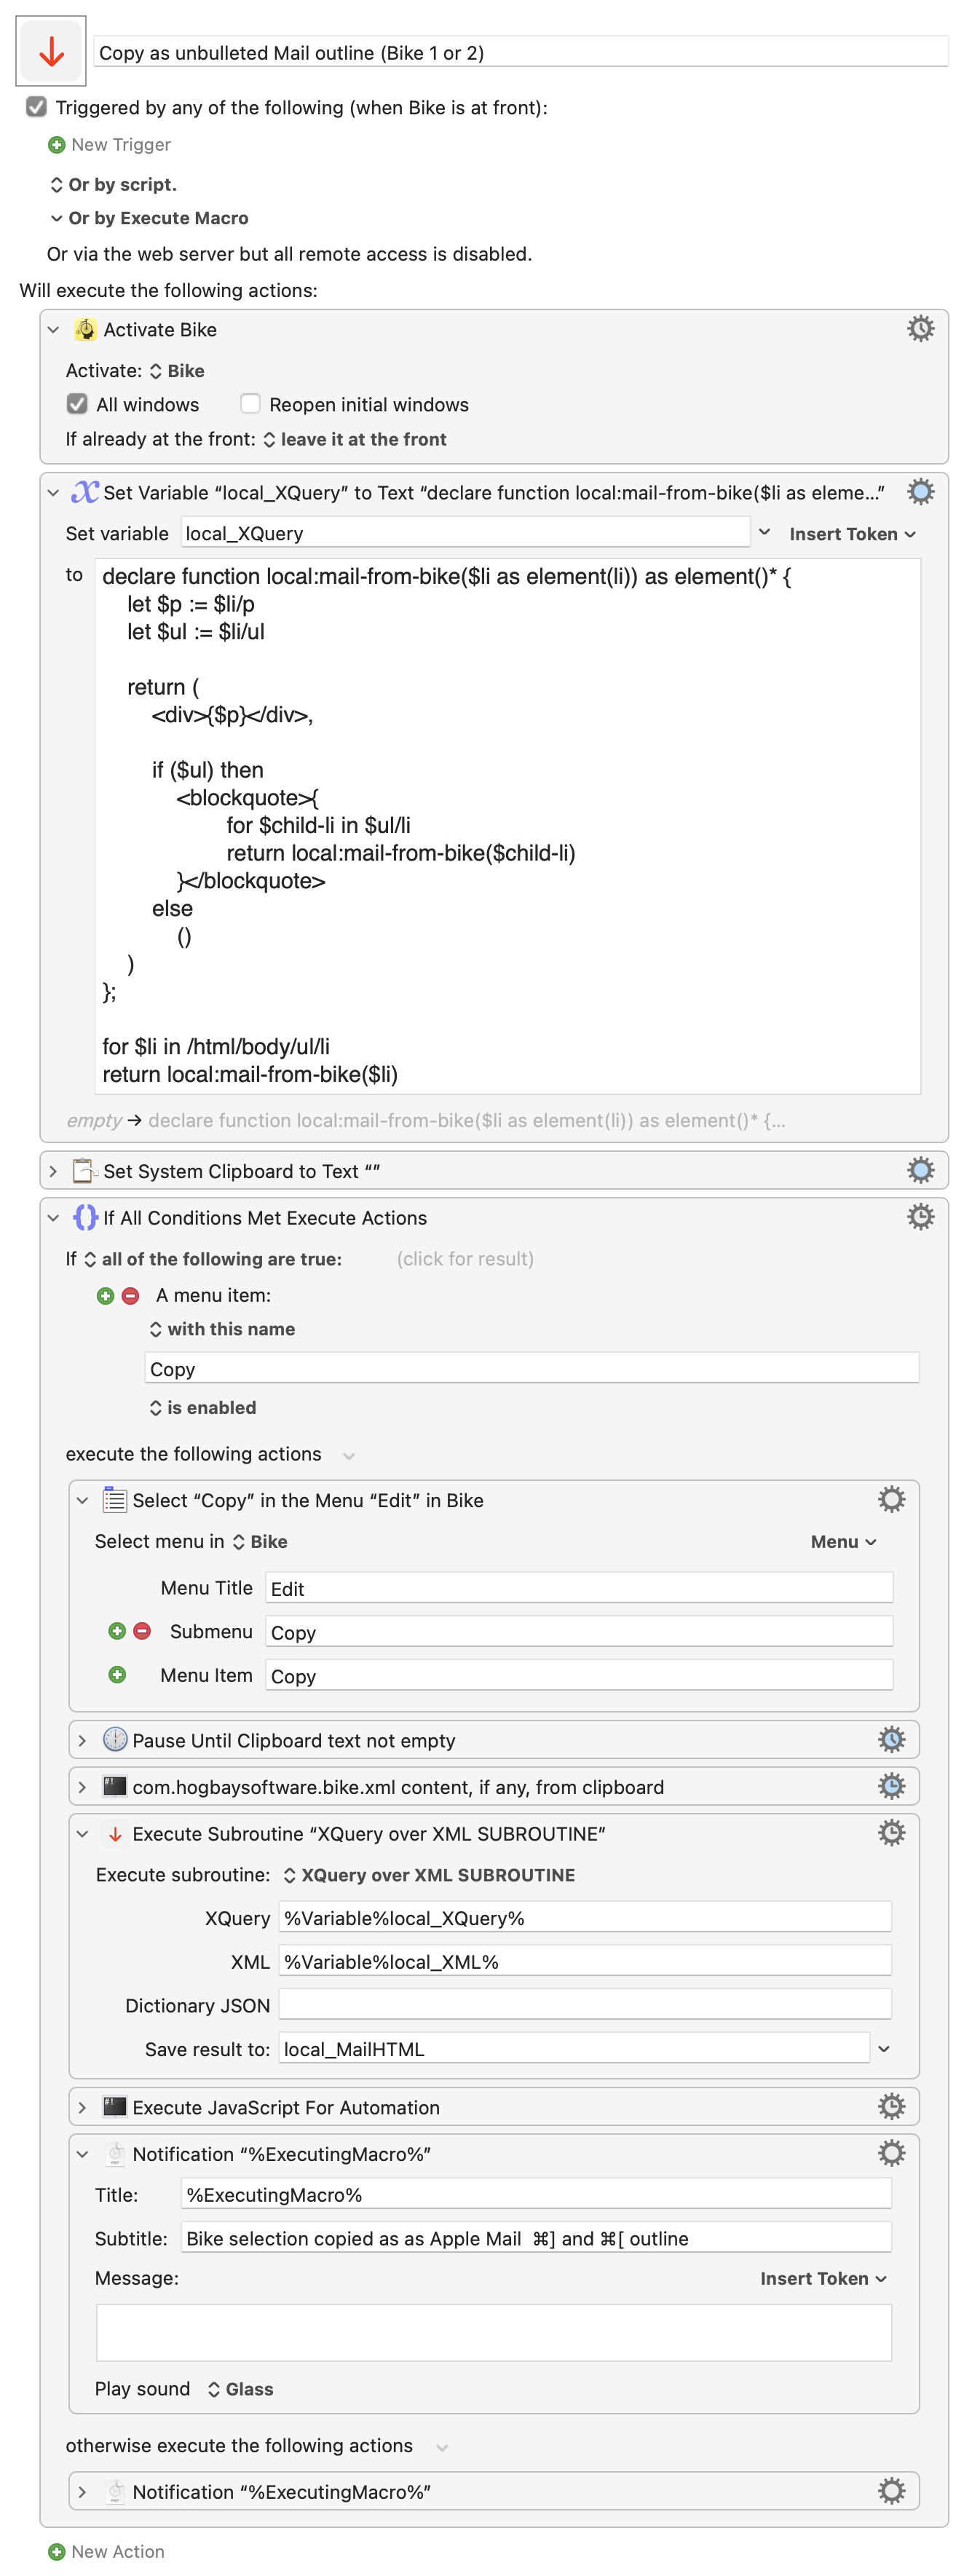This screenshot has height=2576, width=964.
Task: Open gear menu for Set Variable action
Action: coord(919,492)
